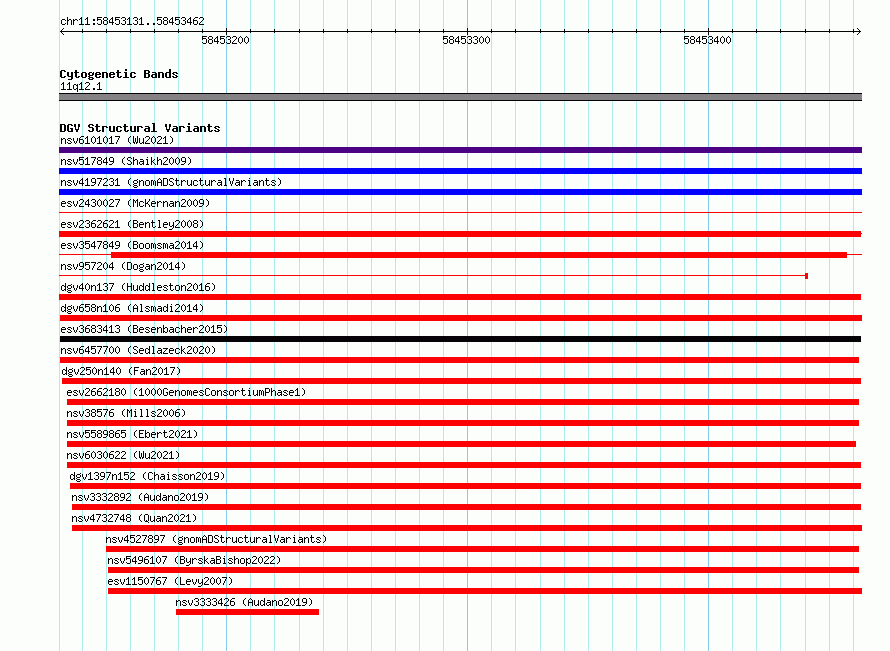Screen dimensions: 890x651
Task: Click esv2662180 (1000GenomesConsortiumPhase1) label
Action: (186, 392)
